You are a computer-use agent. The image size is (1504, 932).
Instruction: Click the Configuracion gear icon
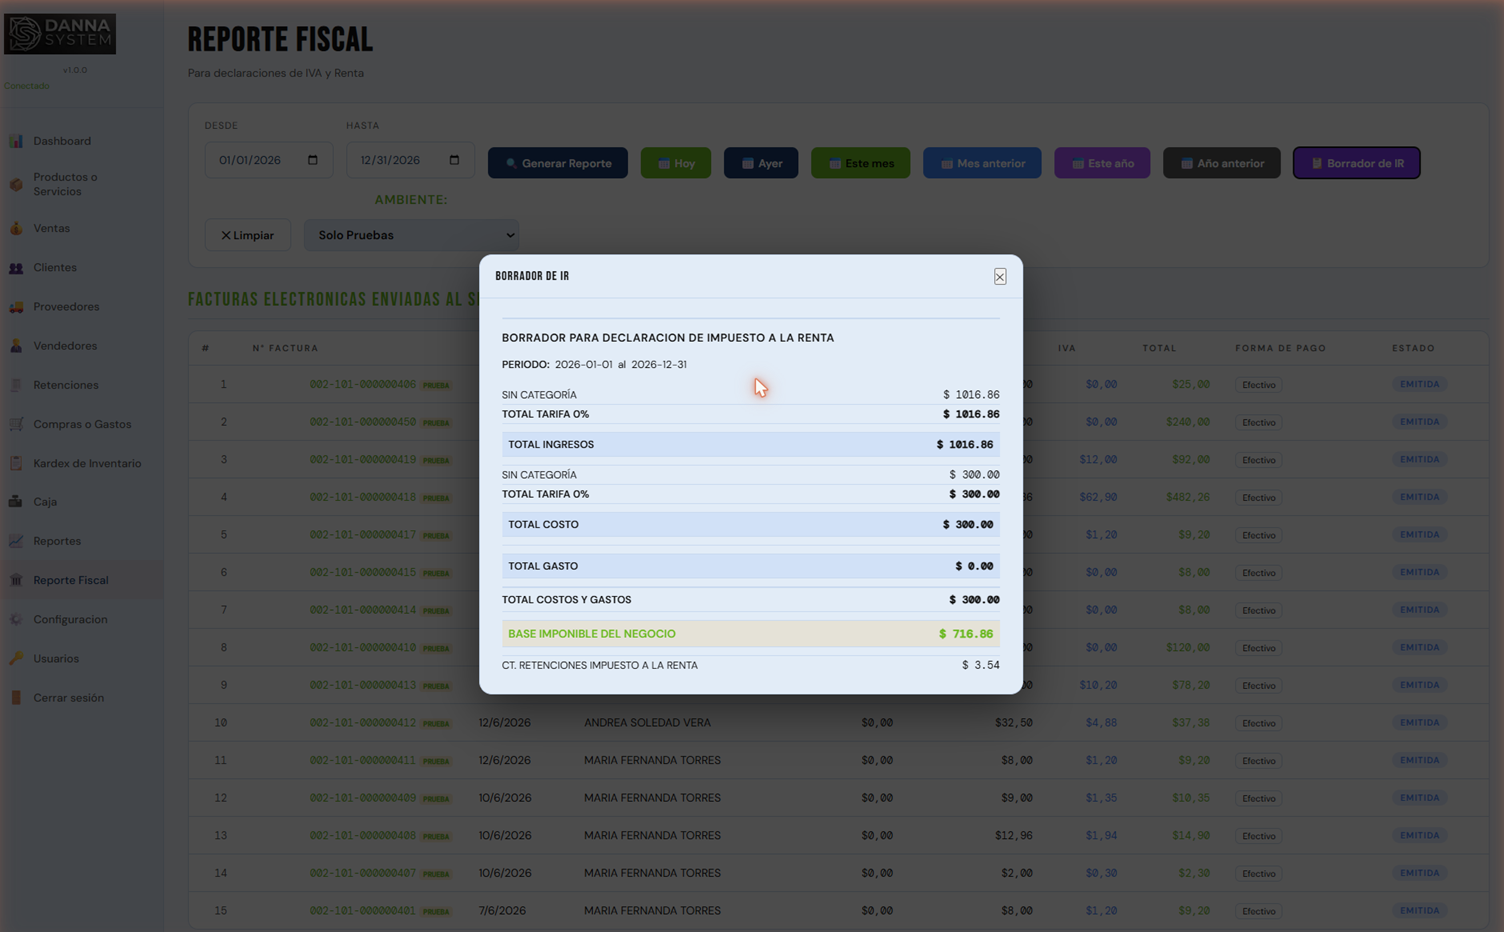click(16, 619)
